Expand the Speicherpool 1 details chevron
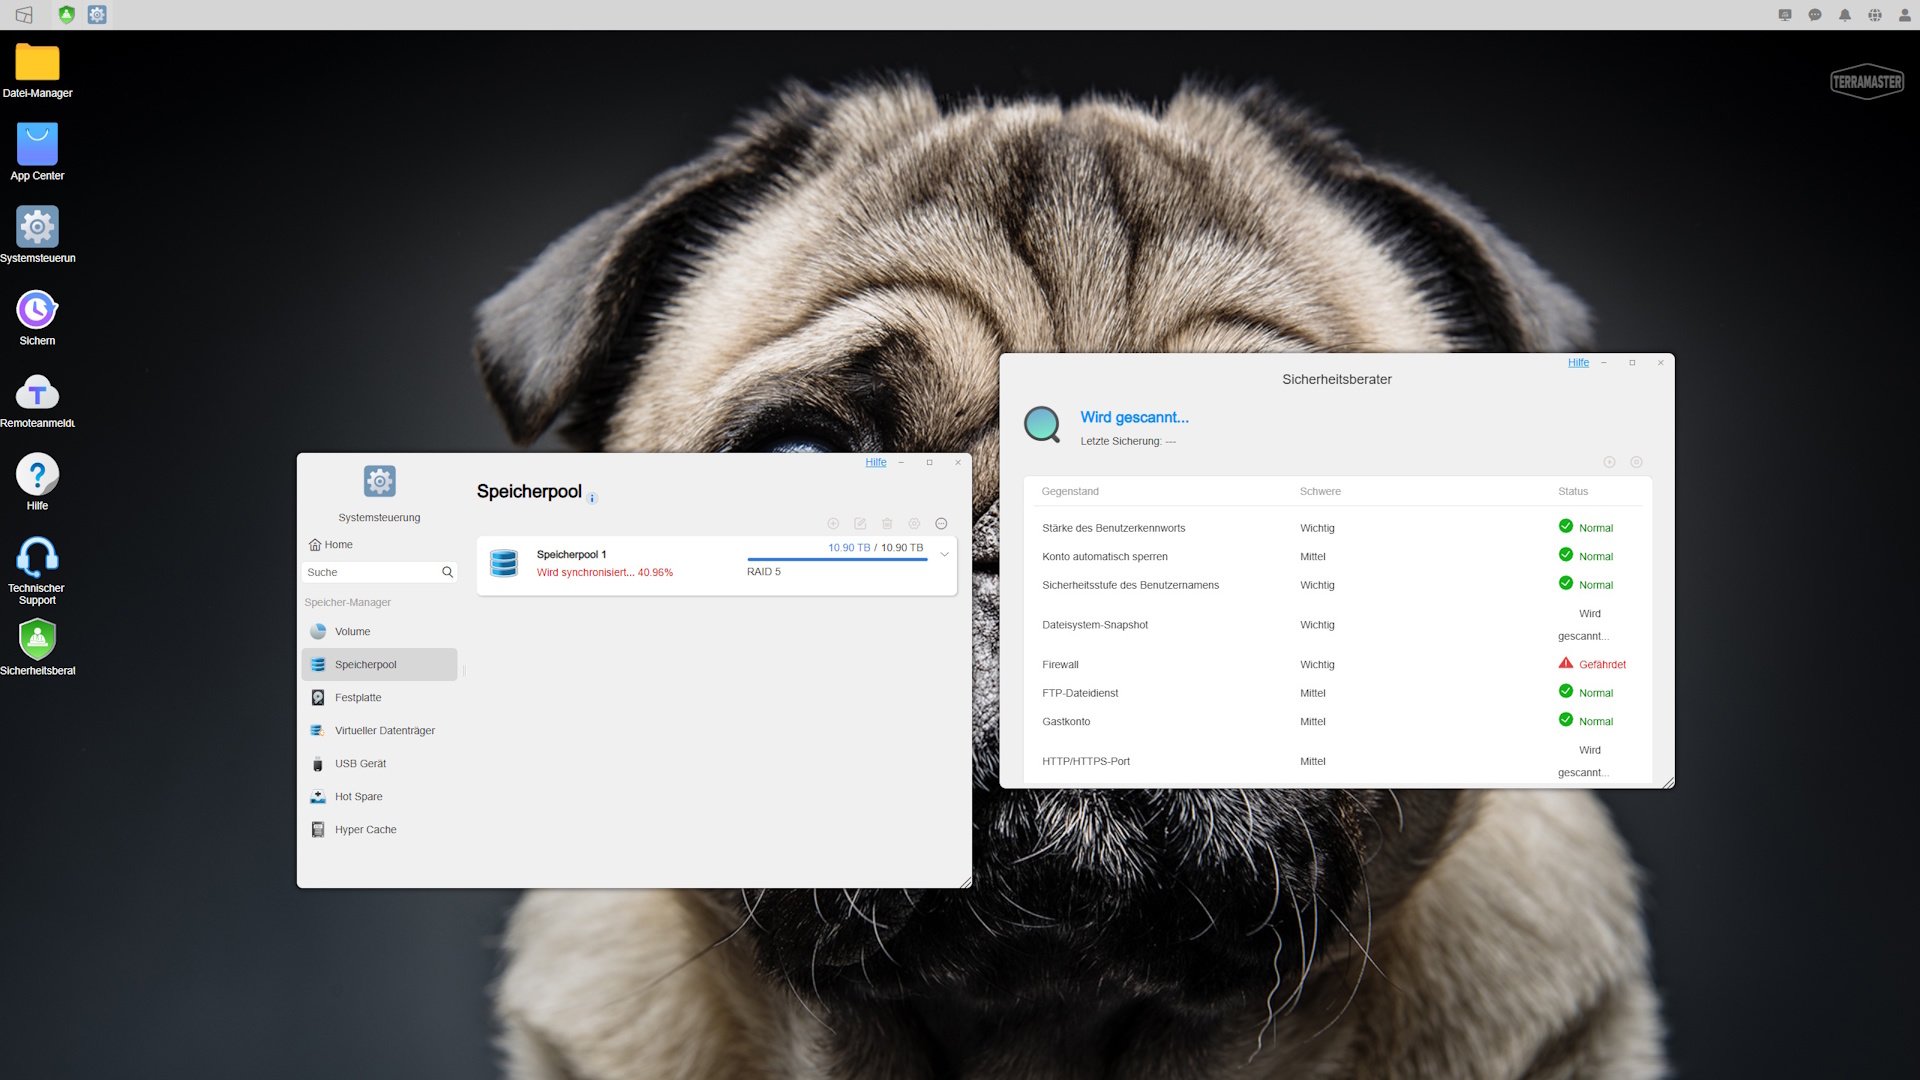 (x=944, y=555)
